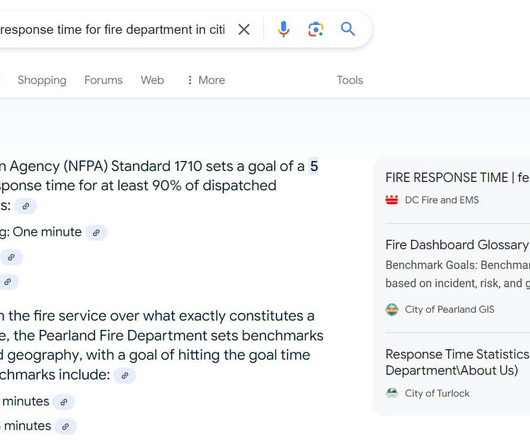
Task: Open the Response Time Statistics source
Action: coord(457,362)
